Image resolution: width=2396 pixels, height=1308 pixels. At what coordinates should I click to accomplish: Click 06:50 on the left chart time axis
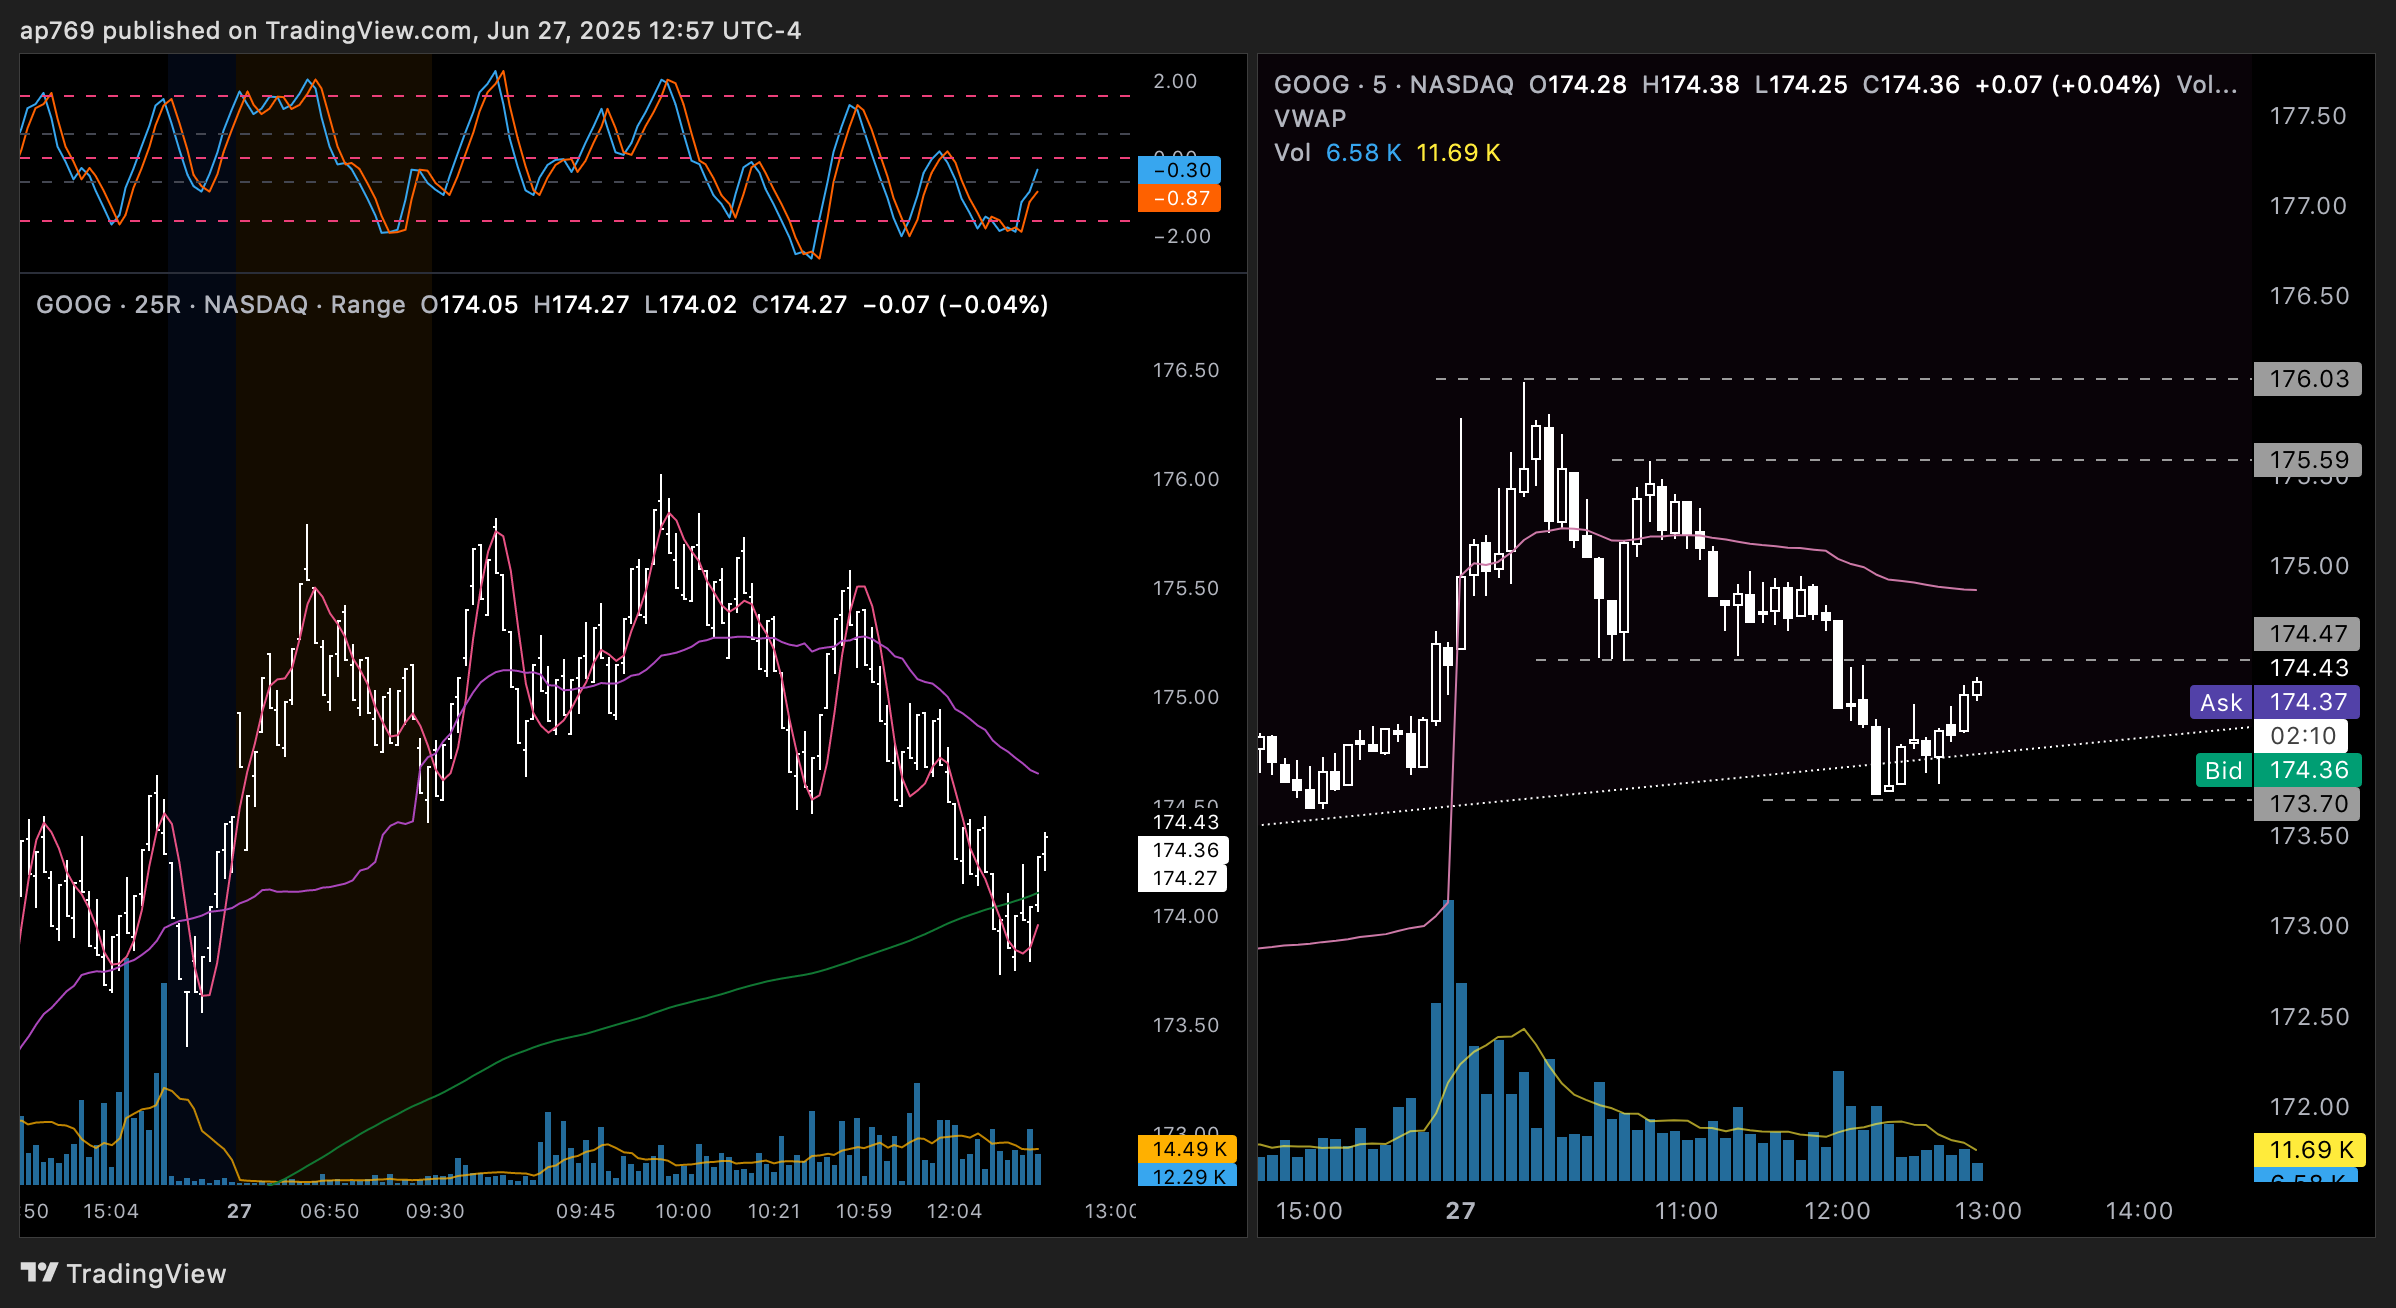(329, 1211)
